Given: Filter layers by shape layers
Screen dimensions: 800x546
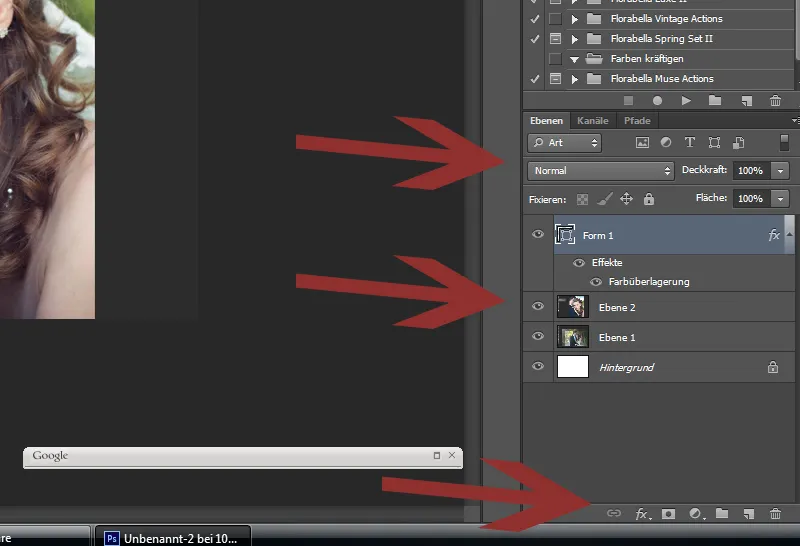Looking at the screenshot, I should pos(714,142).
